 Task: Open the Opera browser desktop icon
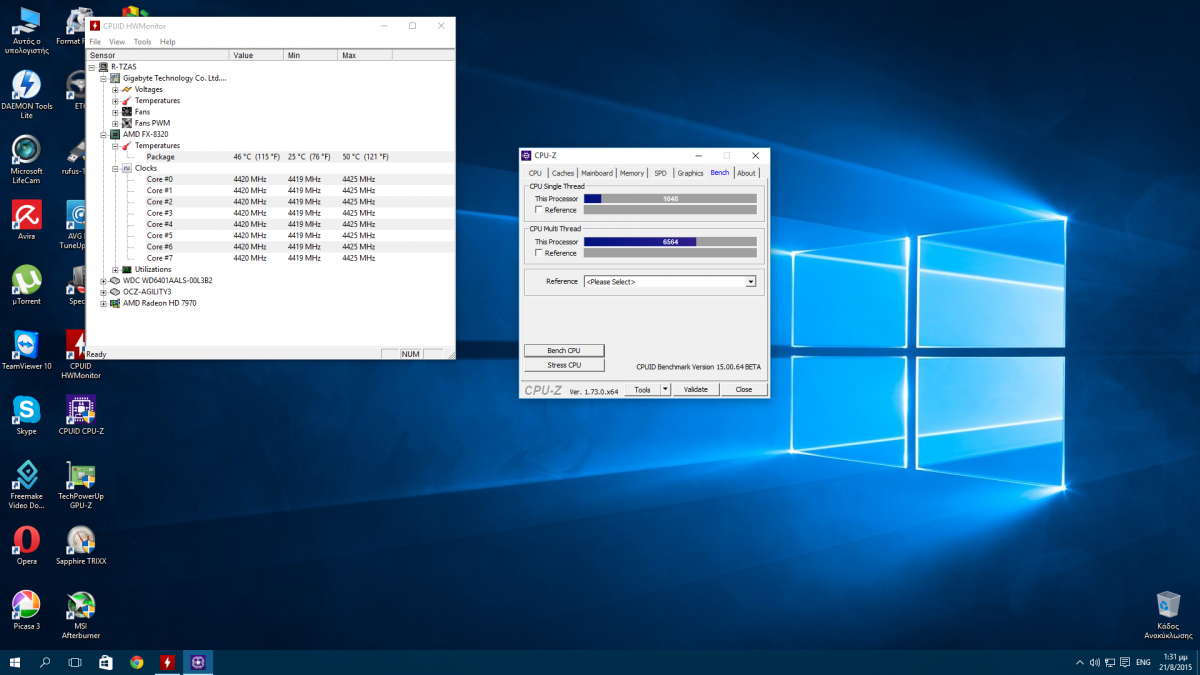point(26,546)
